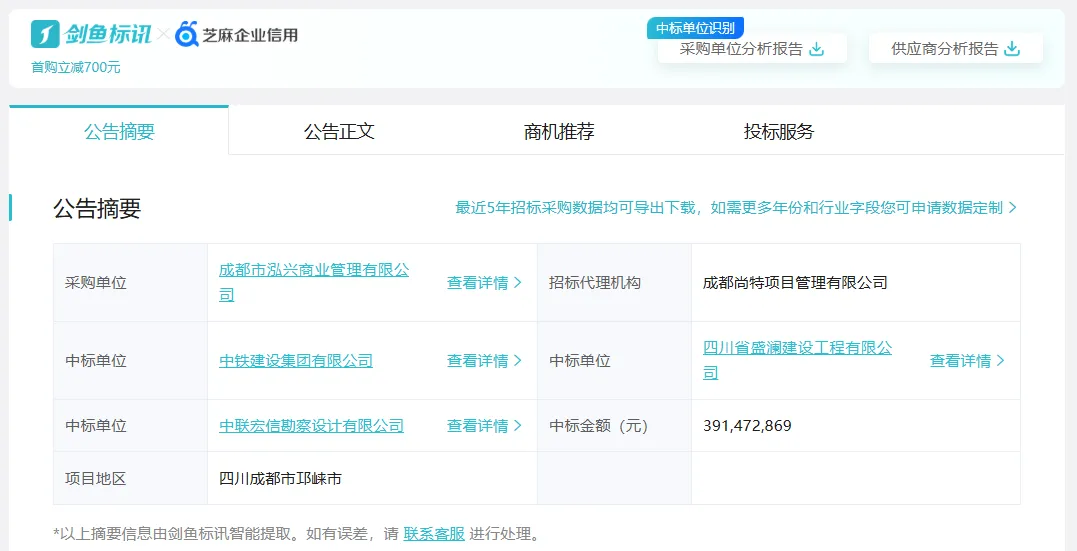Click download icon on 采购单位分析报告
Viewport: 1077px width, 551px height.
click(x=817, y=49)
